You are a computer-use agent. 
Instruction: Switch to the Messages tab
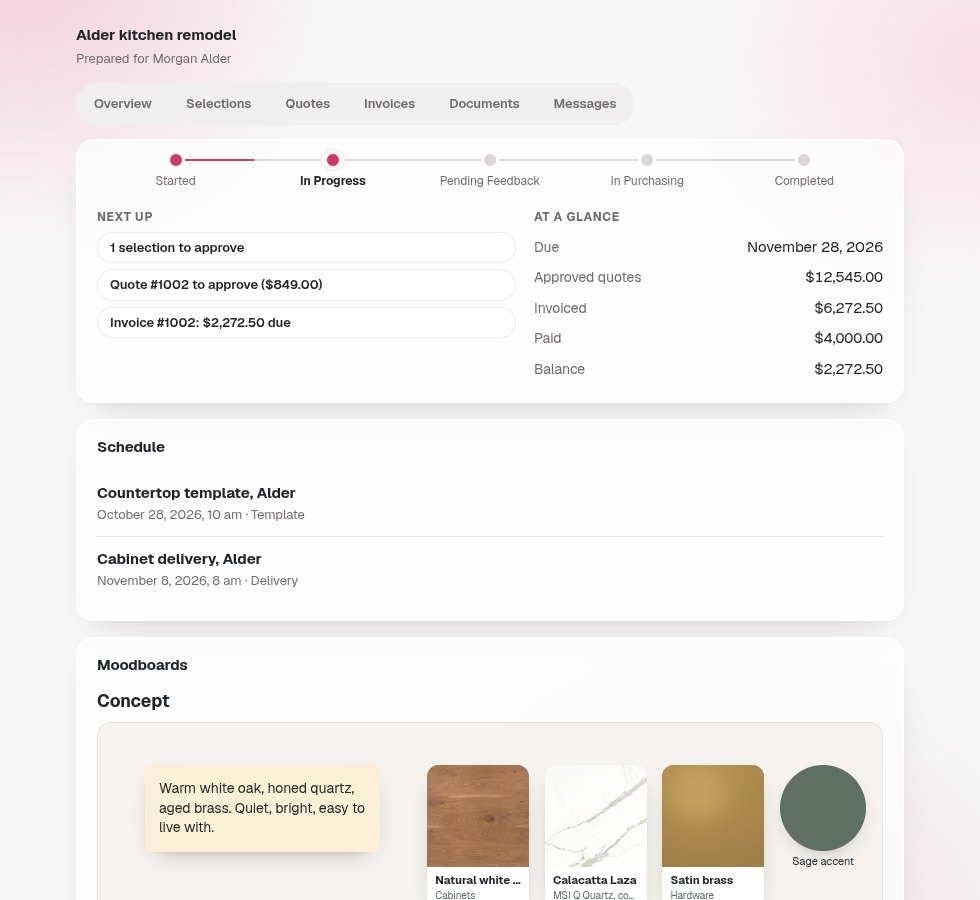pos(585,104)
